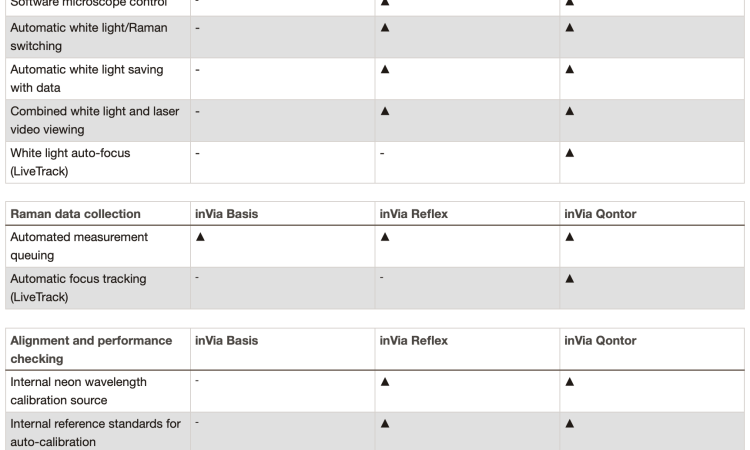Click triangle for inVia Reflex Internal neon wavelength source
750x450 pixels.
click(385, 382)
